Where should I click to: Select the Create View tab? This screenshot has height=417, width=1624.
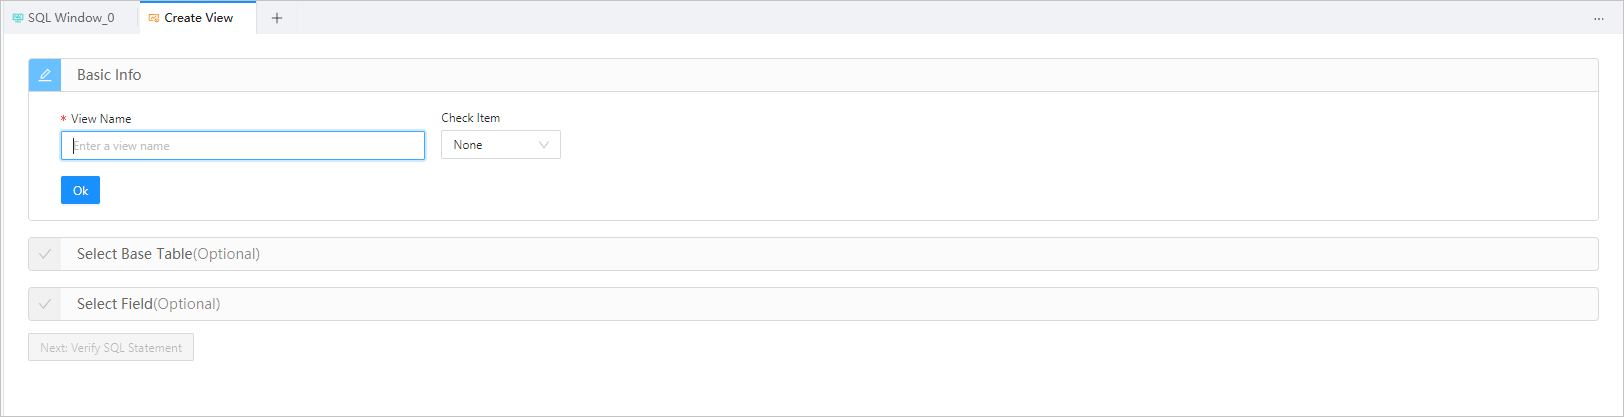pos(198,18)
